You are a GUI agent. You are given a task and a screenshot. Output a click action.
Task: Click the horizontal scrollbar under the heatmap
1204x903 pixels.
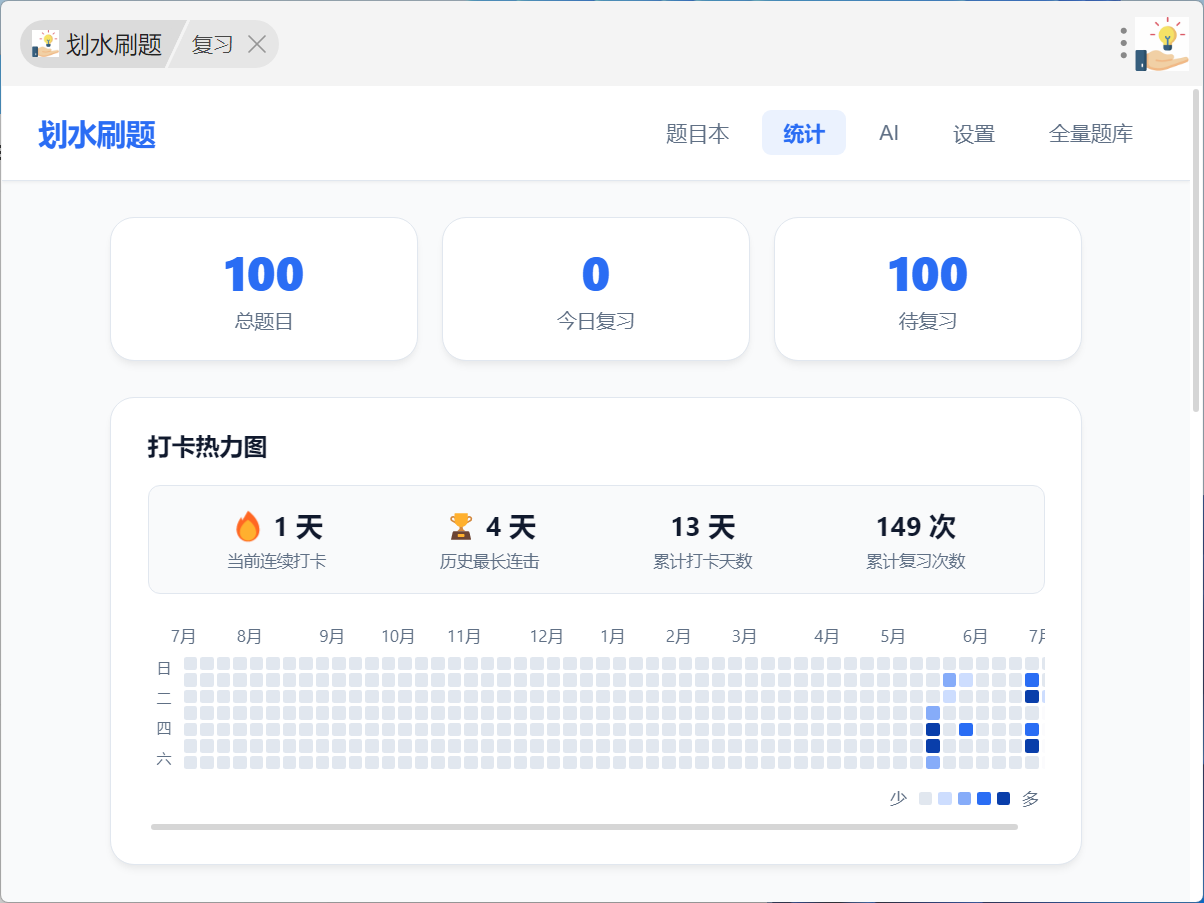[584, 827]
